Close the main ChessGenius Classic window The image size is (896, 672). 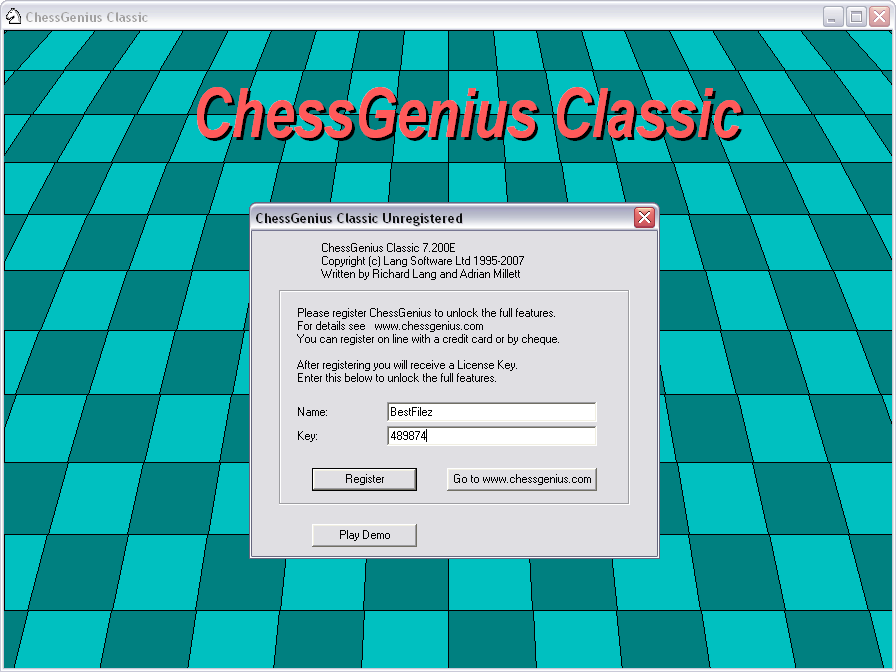coord(879,16)
